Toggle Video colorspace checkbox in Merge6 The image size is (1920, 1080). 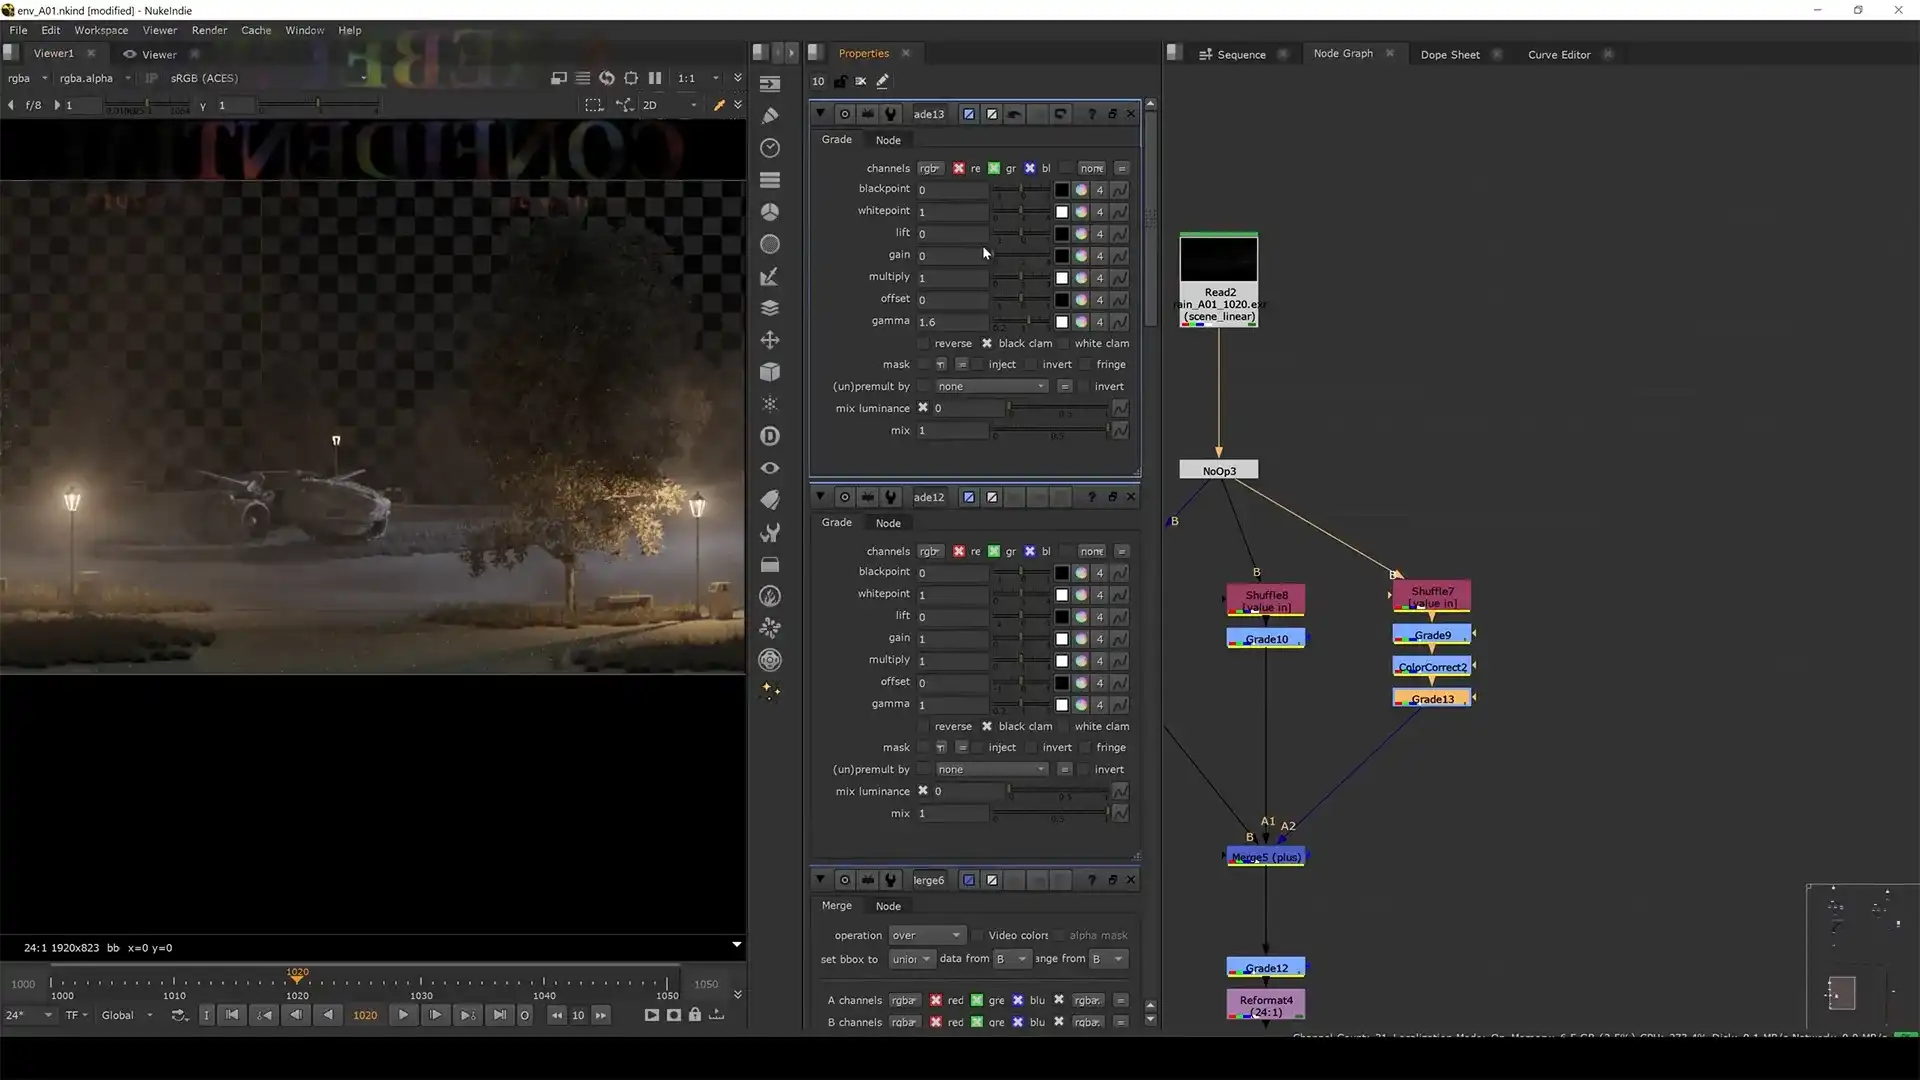point(978,935)
